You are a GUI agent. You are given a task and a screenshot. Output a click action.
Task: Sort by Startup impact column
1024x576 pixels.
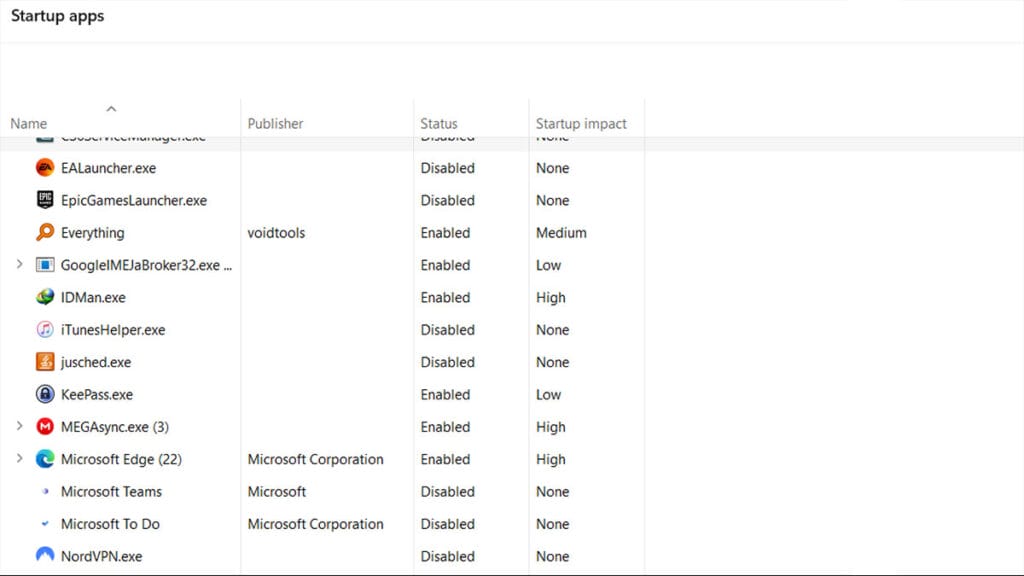click(581, 124)
